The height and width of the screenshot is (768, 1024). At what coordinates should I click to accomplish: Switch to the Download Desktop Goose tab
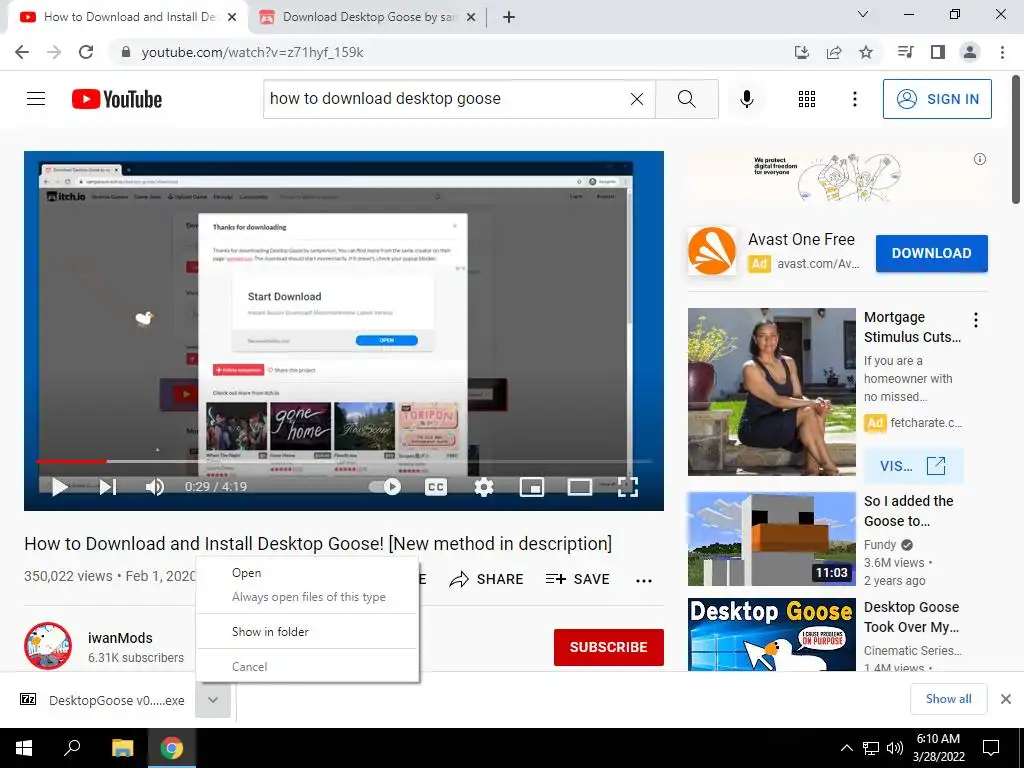(368, 17)
